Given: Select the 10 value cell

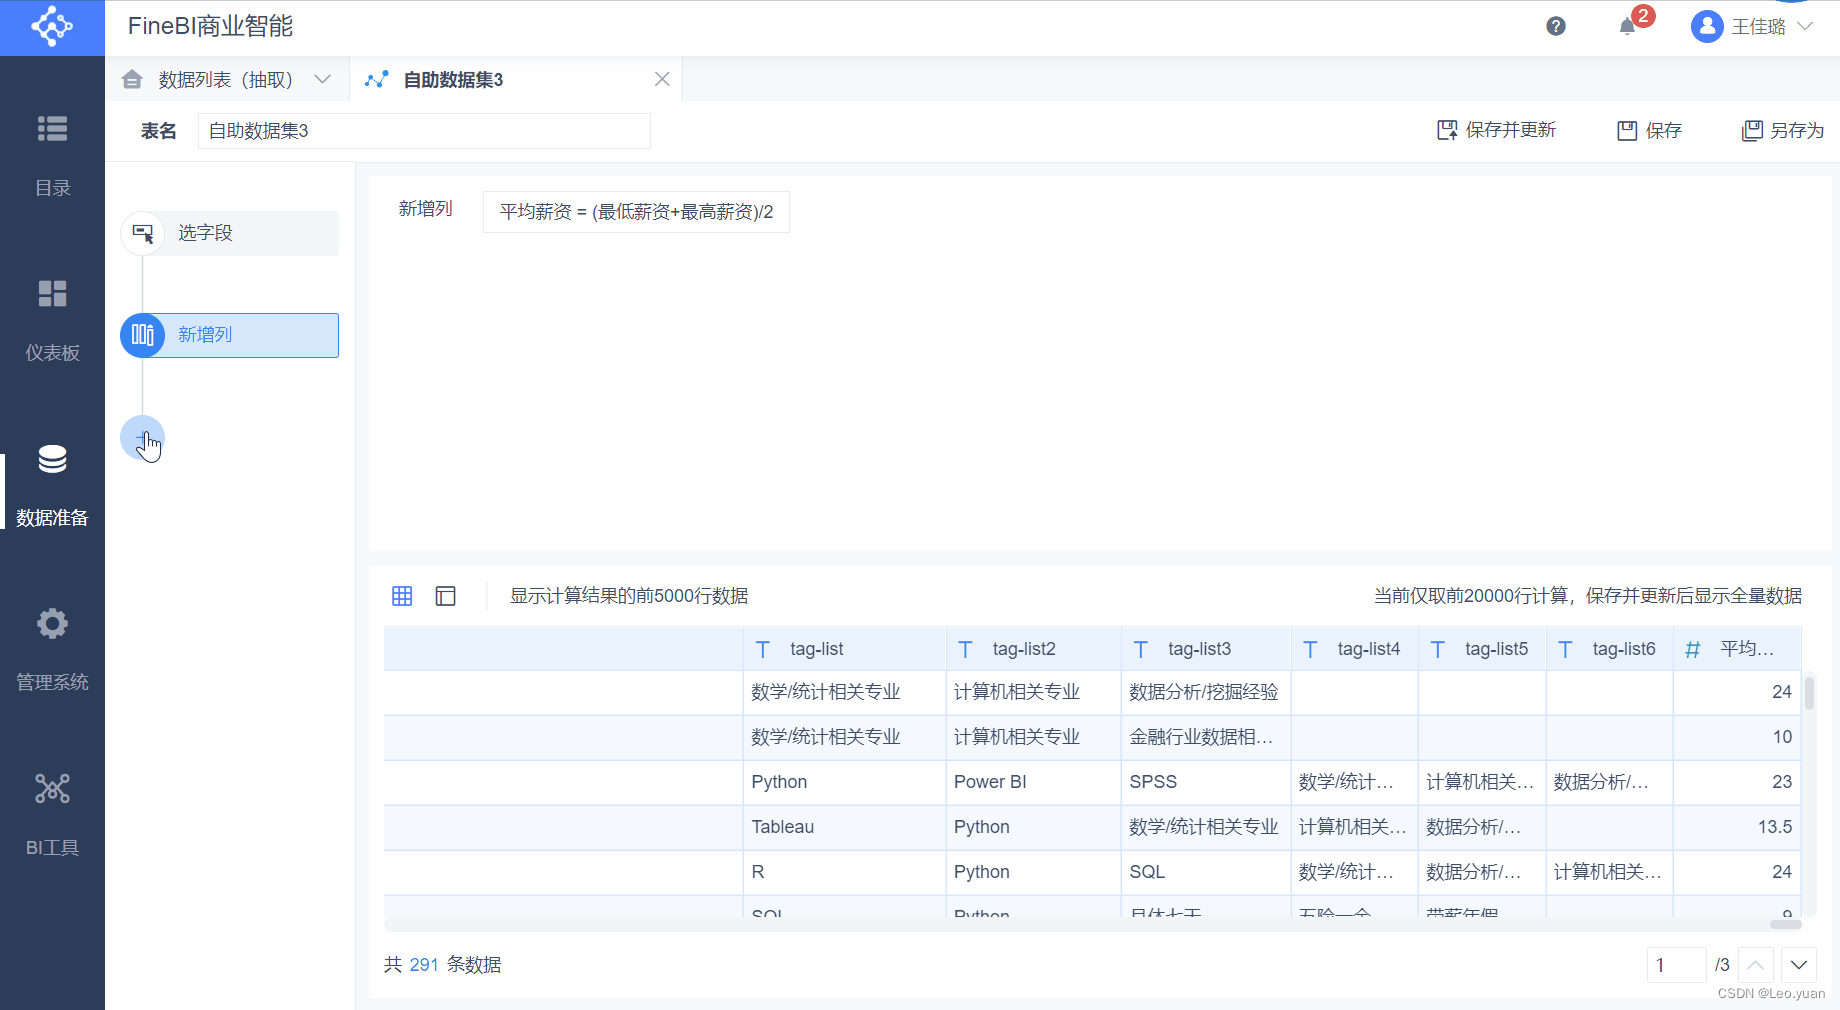Looking at the screenshot, I should click(1737, 737).
